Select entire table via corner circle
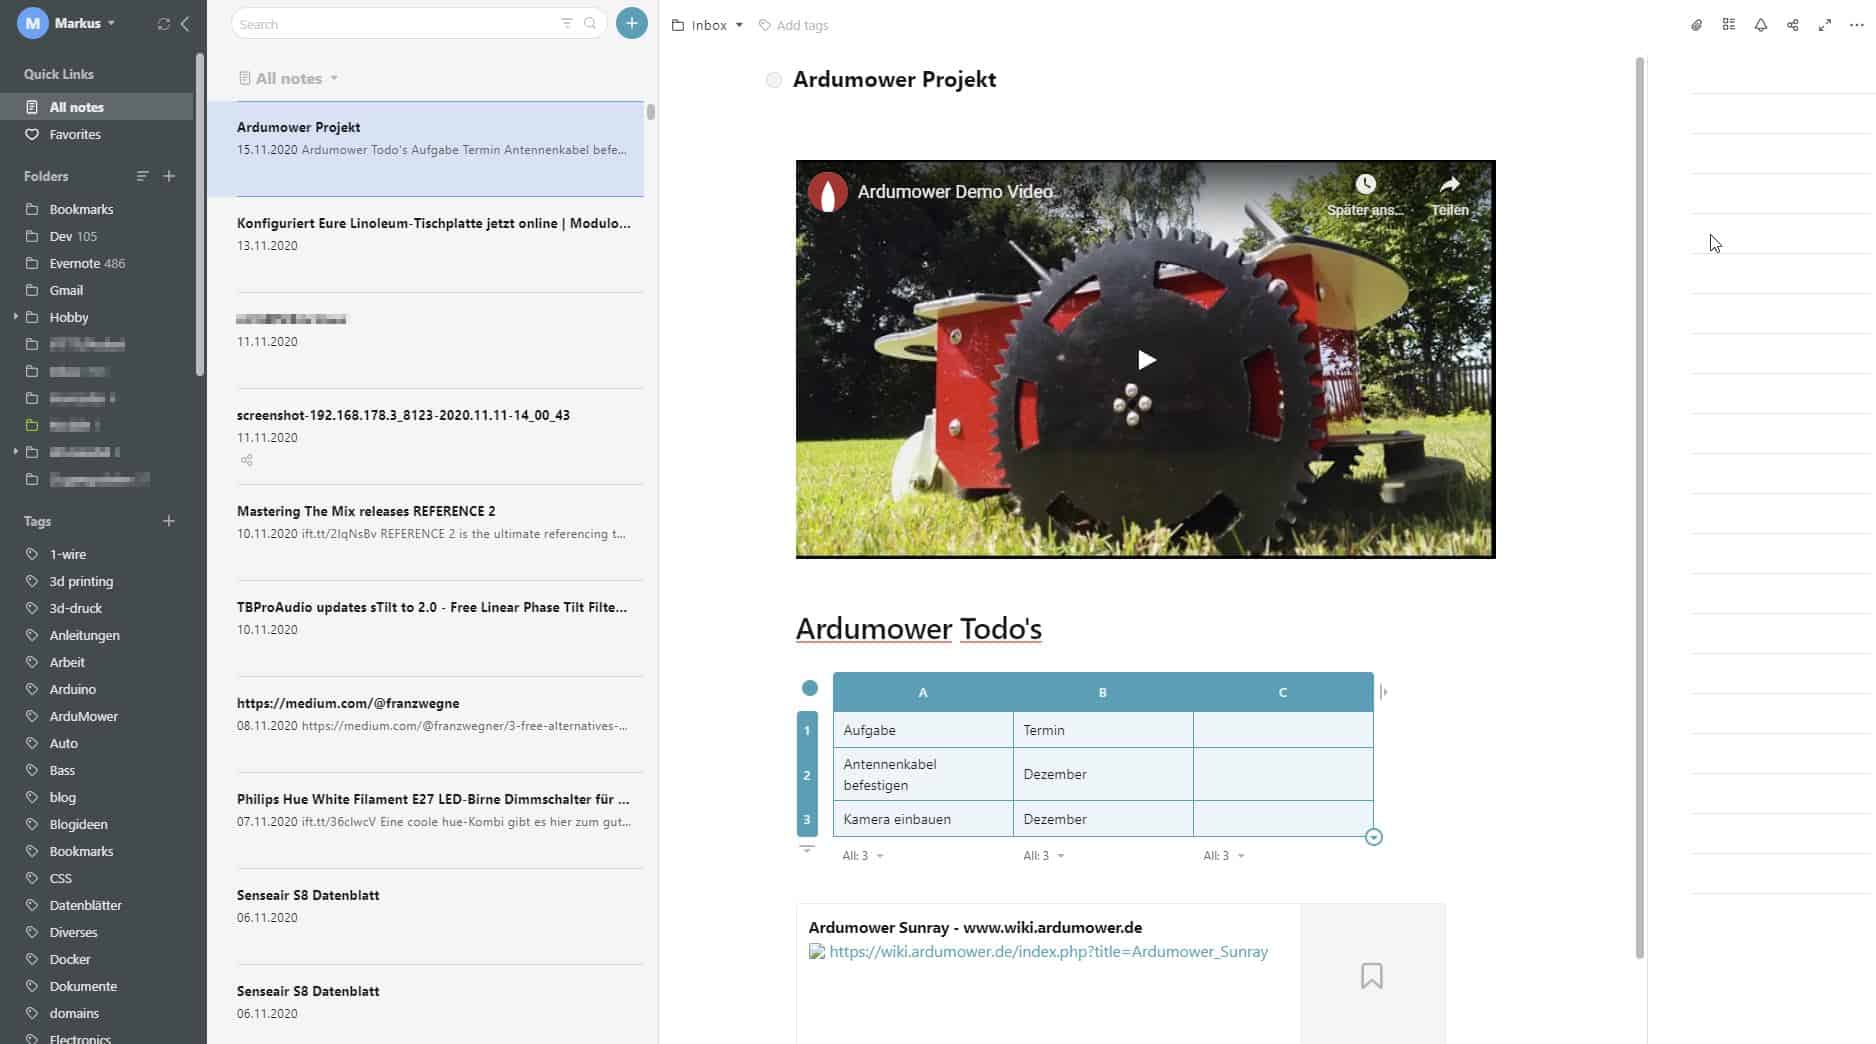The width and height of the screenshot is (1876, 1044). point(809,688)
